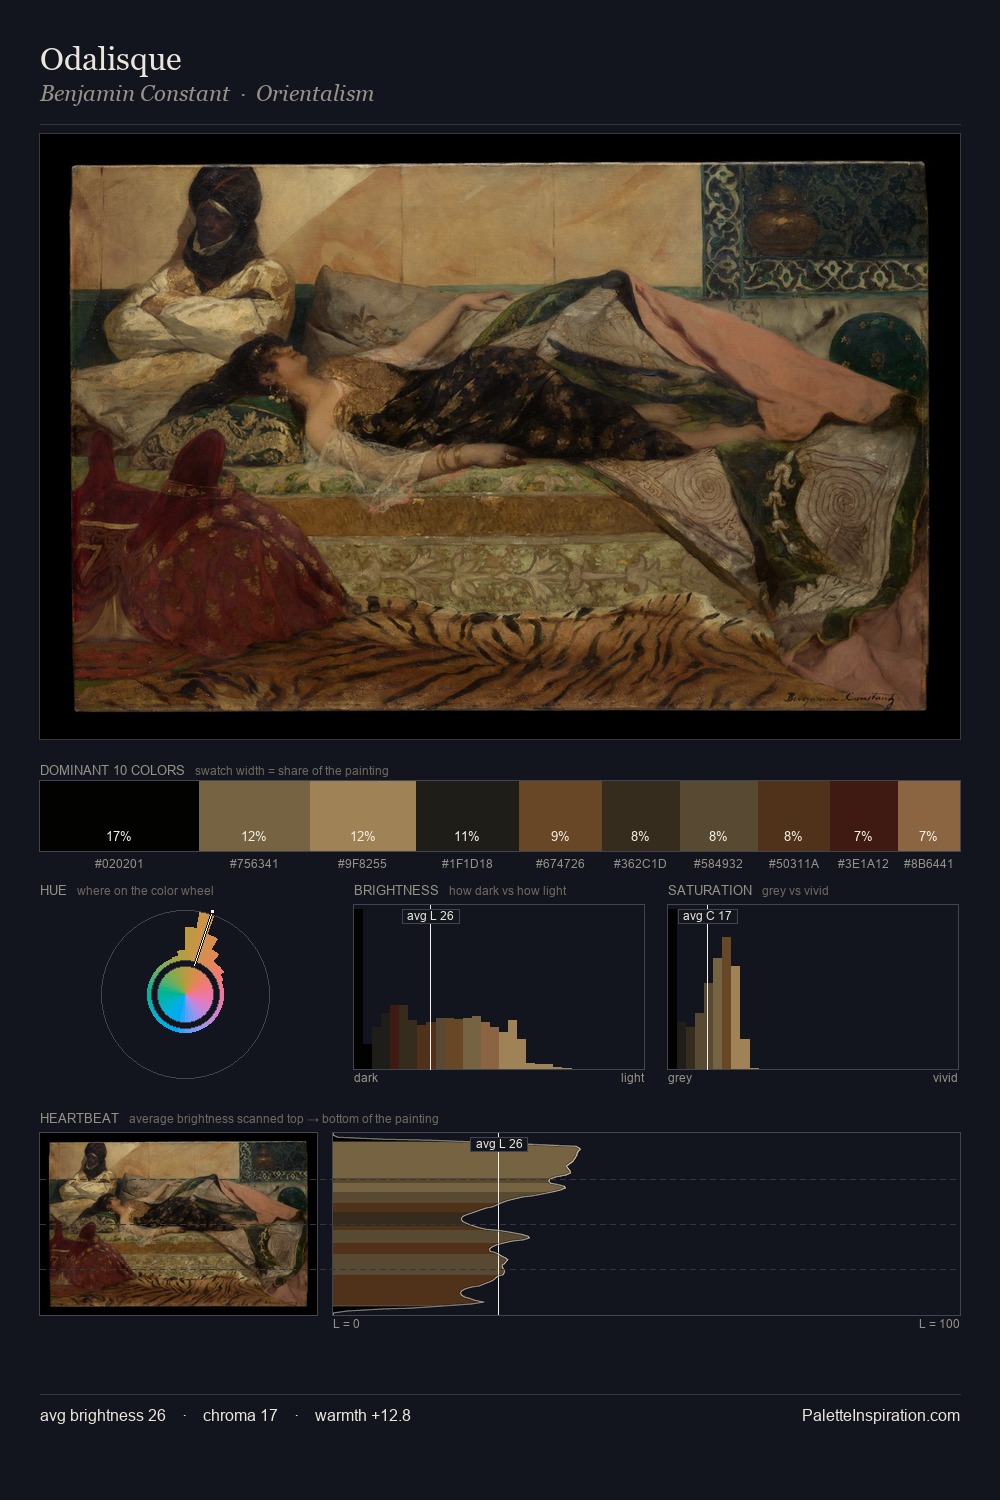This screenshot has width=1000, height=1500.
Task: Open the PaletteInspiration.com link
Action: pos(881,1415)
